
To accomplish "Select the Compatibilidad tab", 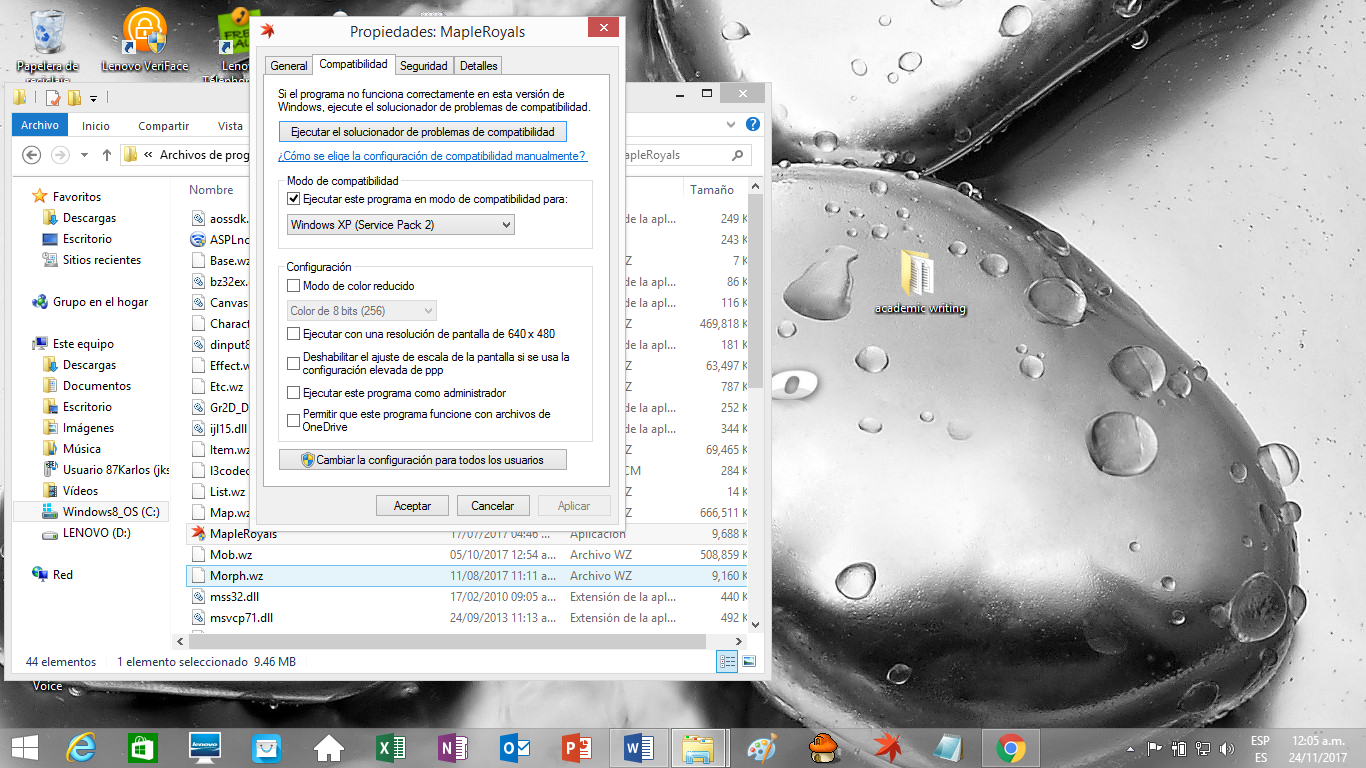I will click(353, 64).
